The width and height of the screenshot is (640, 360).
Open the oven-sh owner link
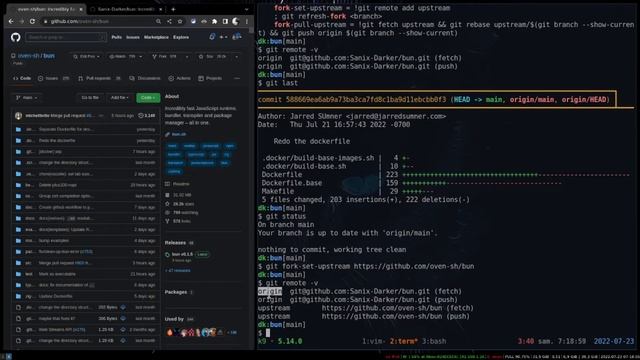pyautogui.click(x=28, y=56)
